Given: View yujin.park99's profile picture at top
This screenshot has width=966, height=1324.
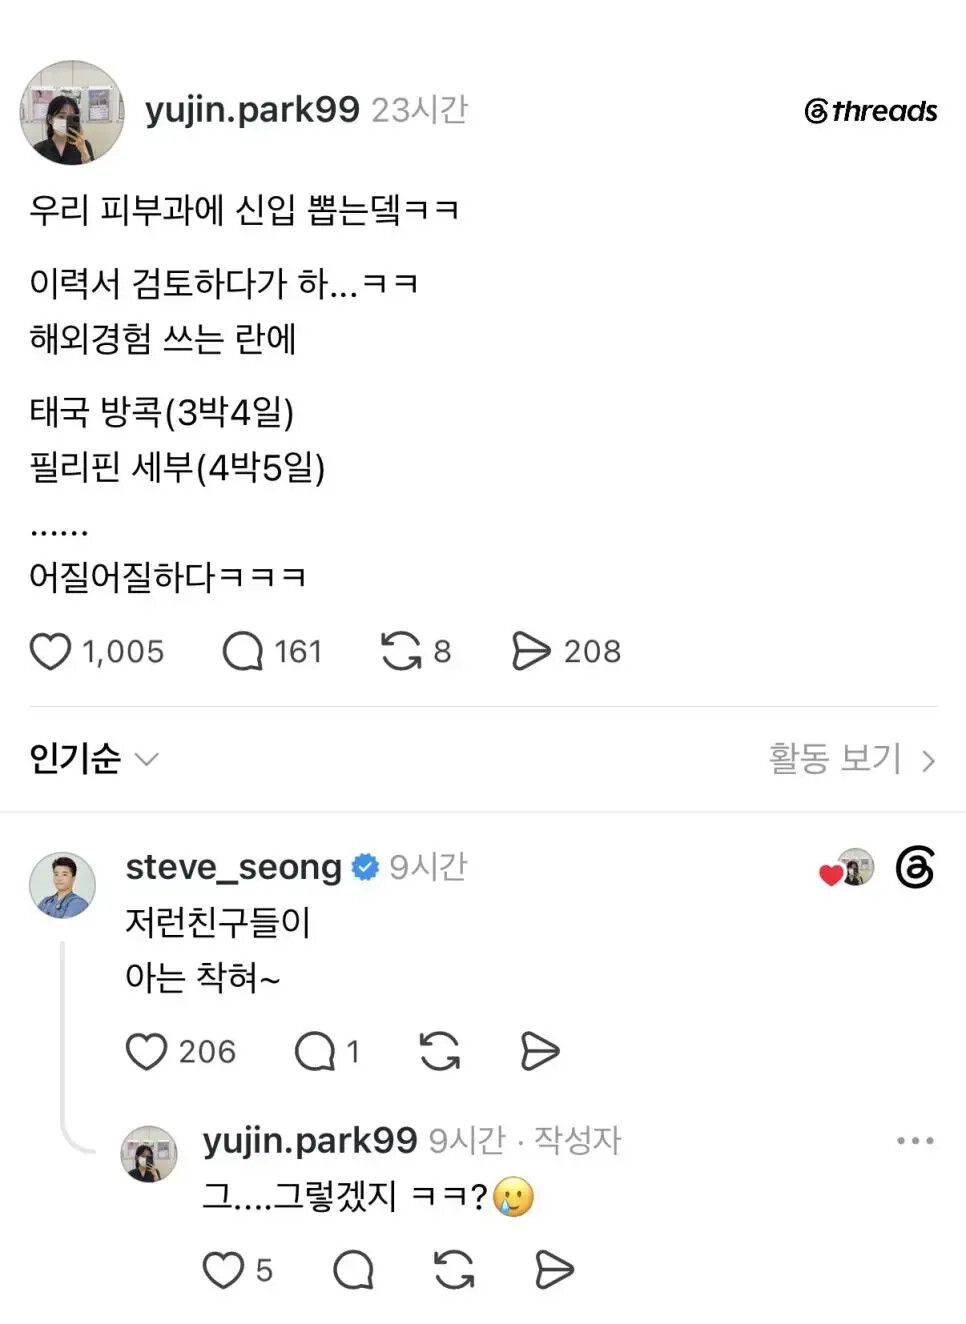Looking at the screenshot, I should [72, 112].
